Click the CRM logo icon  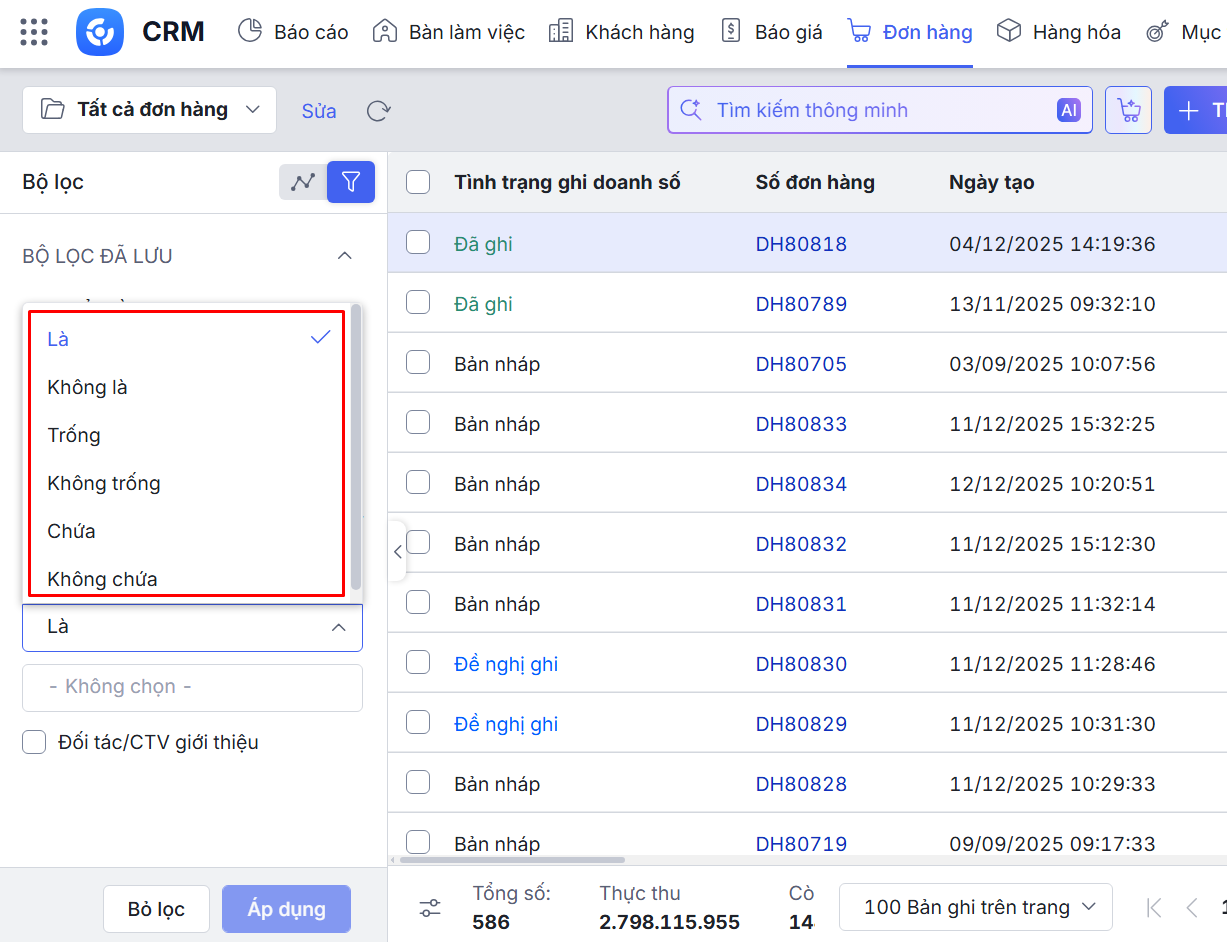point(100,32)
